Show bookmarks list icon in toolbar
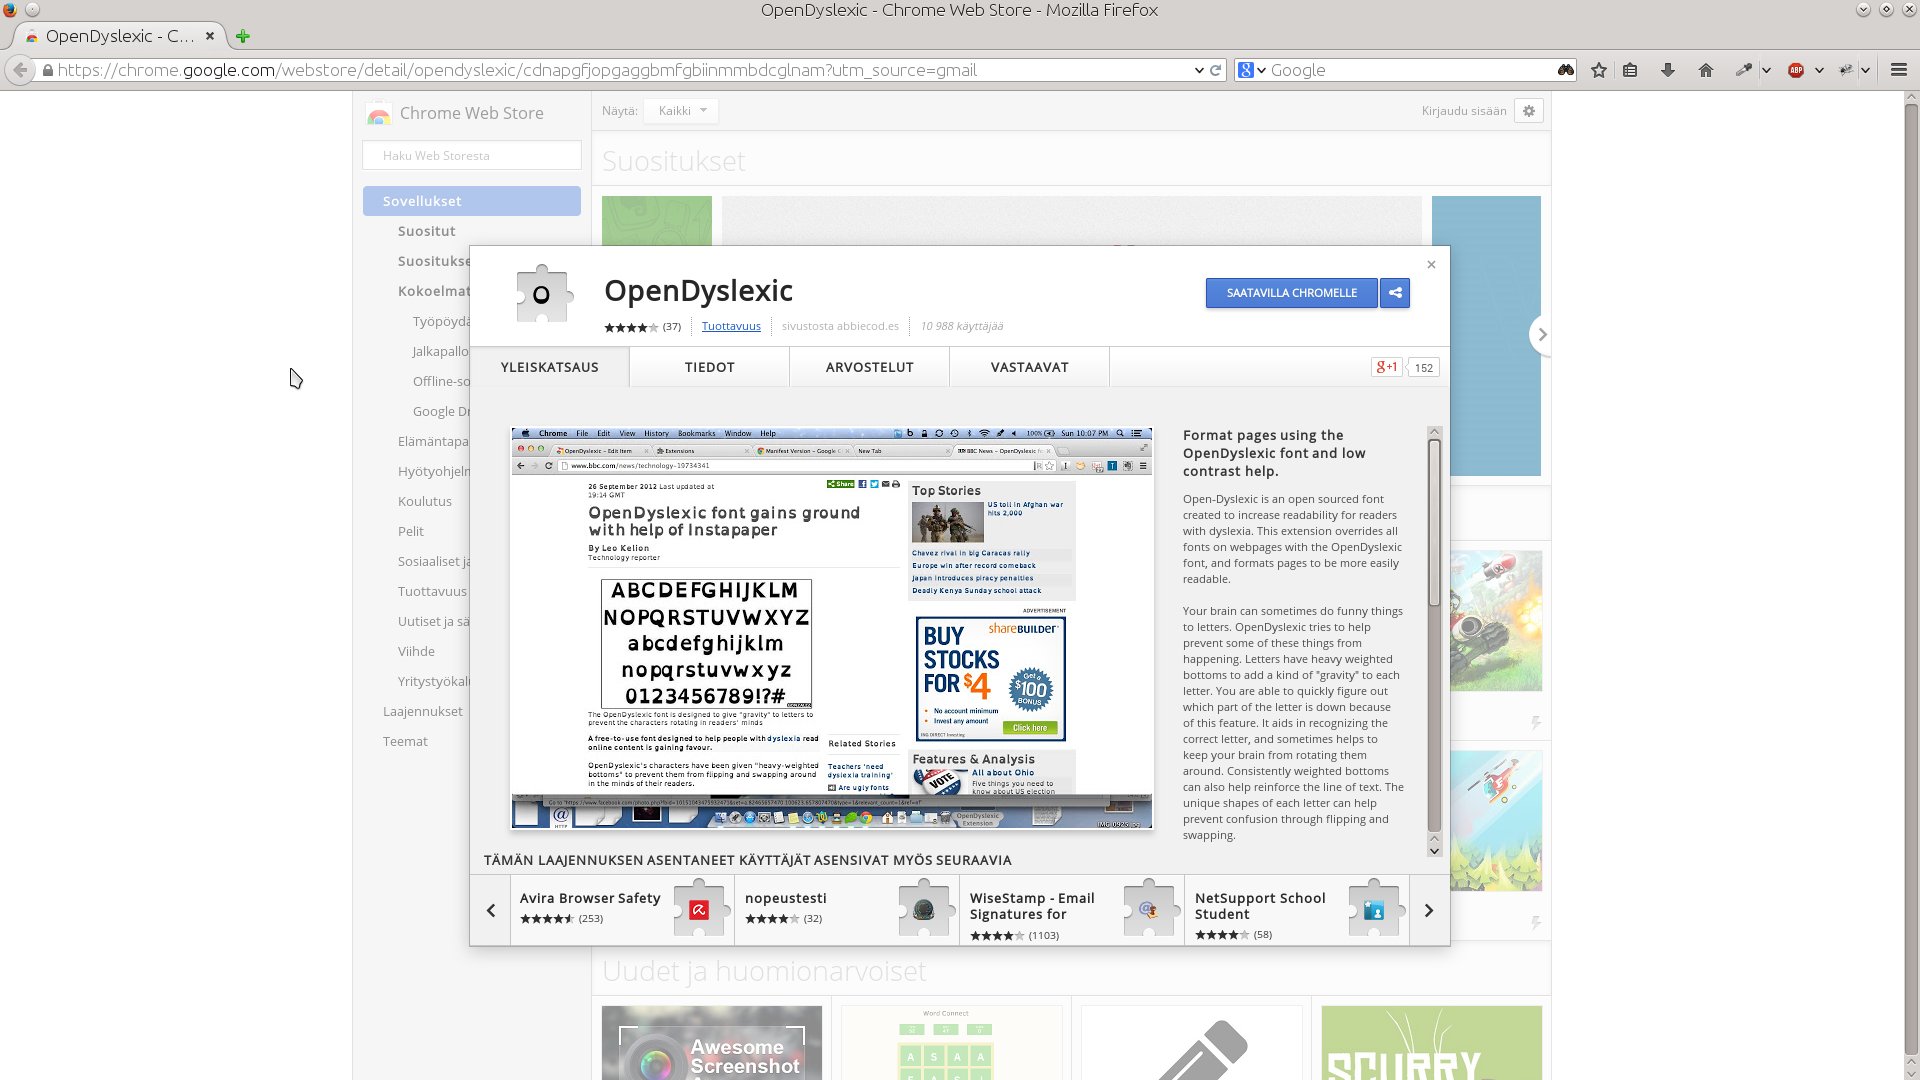This screenshot has height=1080, width=1920. 1630,70
